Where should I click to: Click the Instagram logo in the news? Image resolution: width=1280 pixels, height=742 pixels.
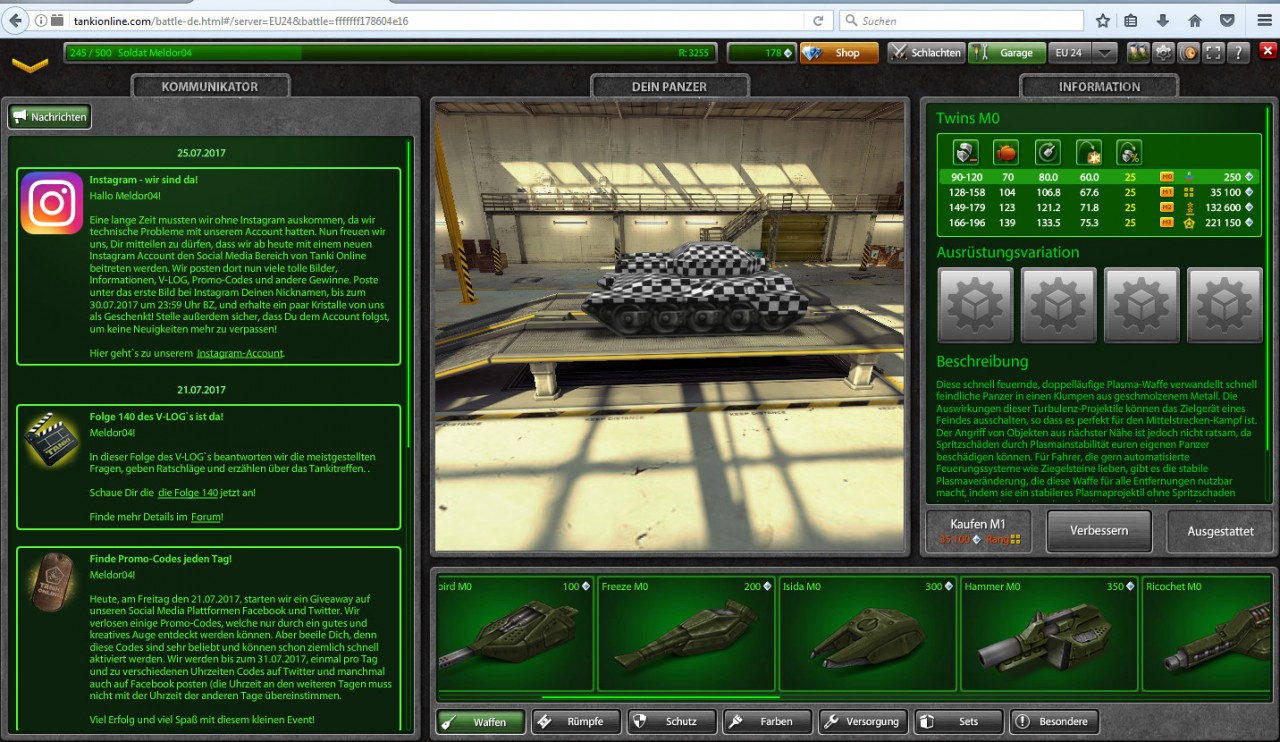point(52,203)
